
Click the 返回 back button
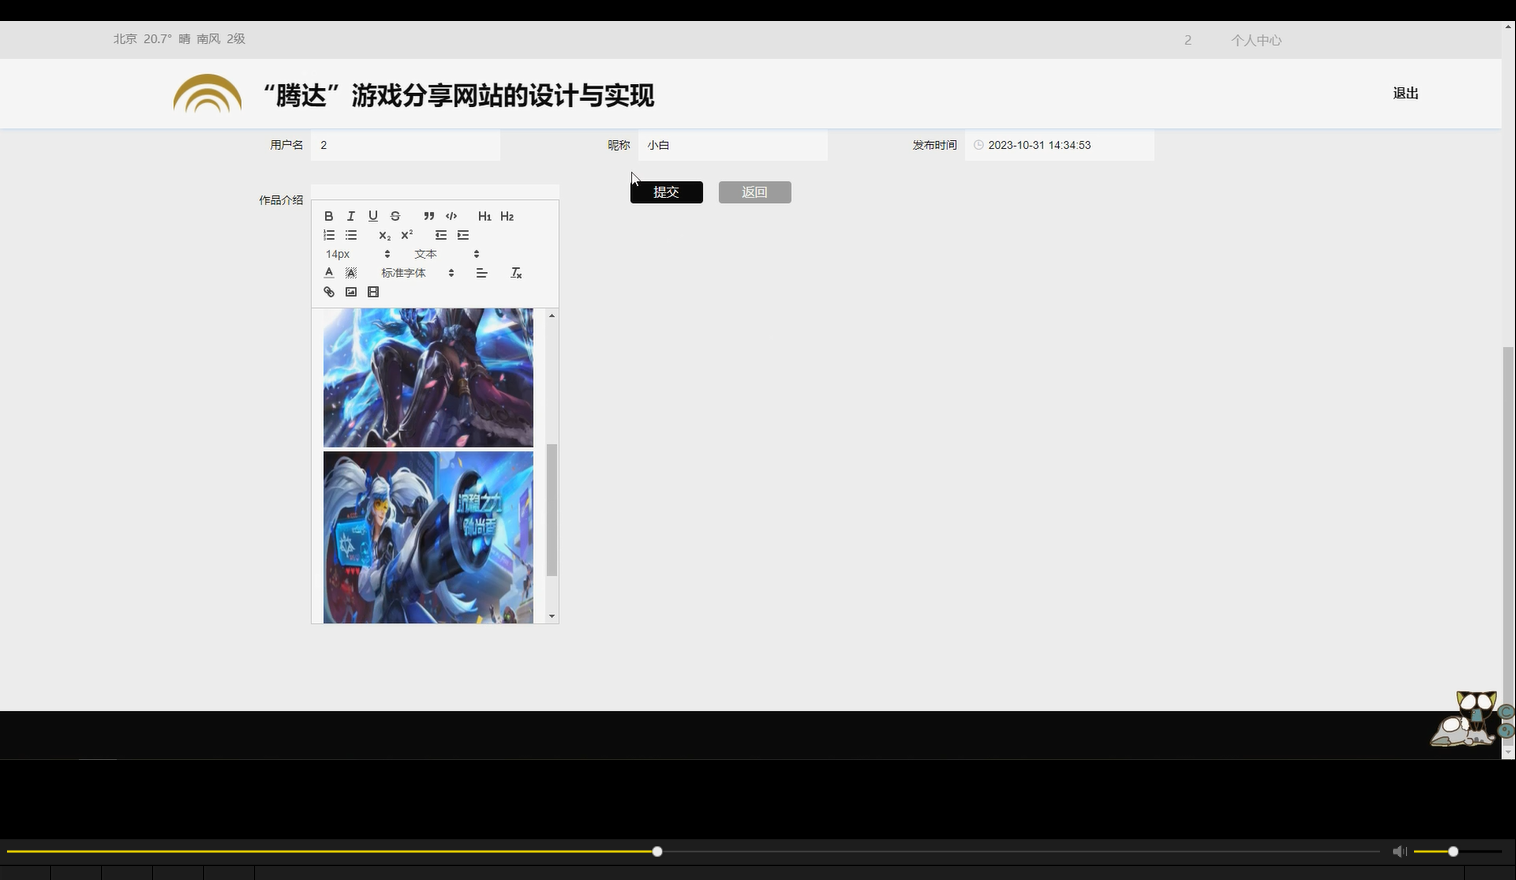(755, 192)
